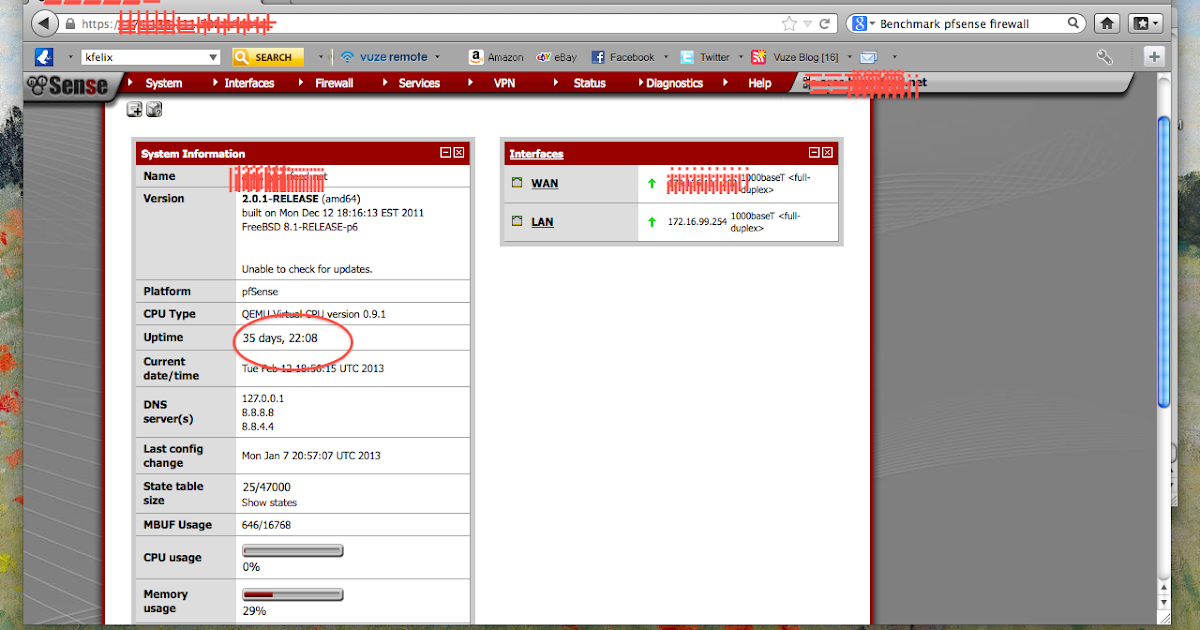Click the Vuze toolbar logo icon
The width and height of the screenshot is (1200, 630).
[44, 57]
